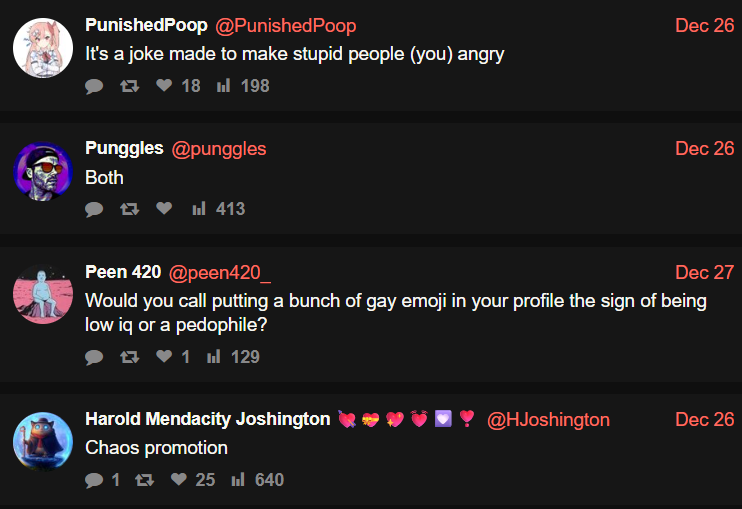This screenshot has height=509, width=742.
Task: Open the @punggles profile handle
Action: click(x=219, y=149)
